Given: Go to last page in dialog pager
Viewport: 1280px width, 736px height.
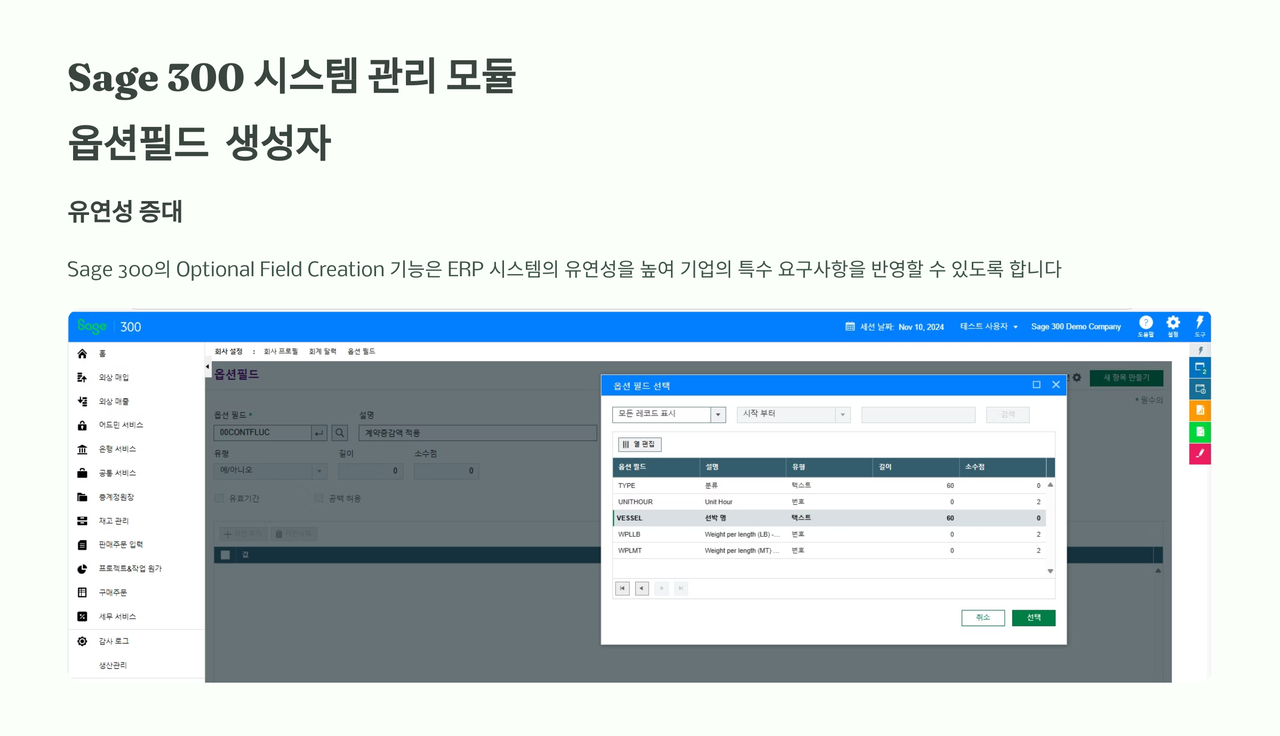Looking at the screenshot, I should 681,589.
